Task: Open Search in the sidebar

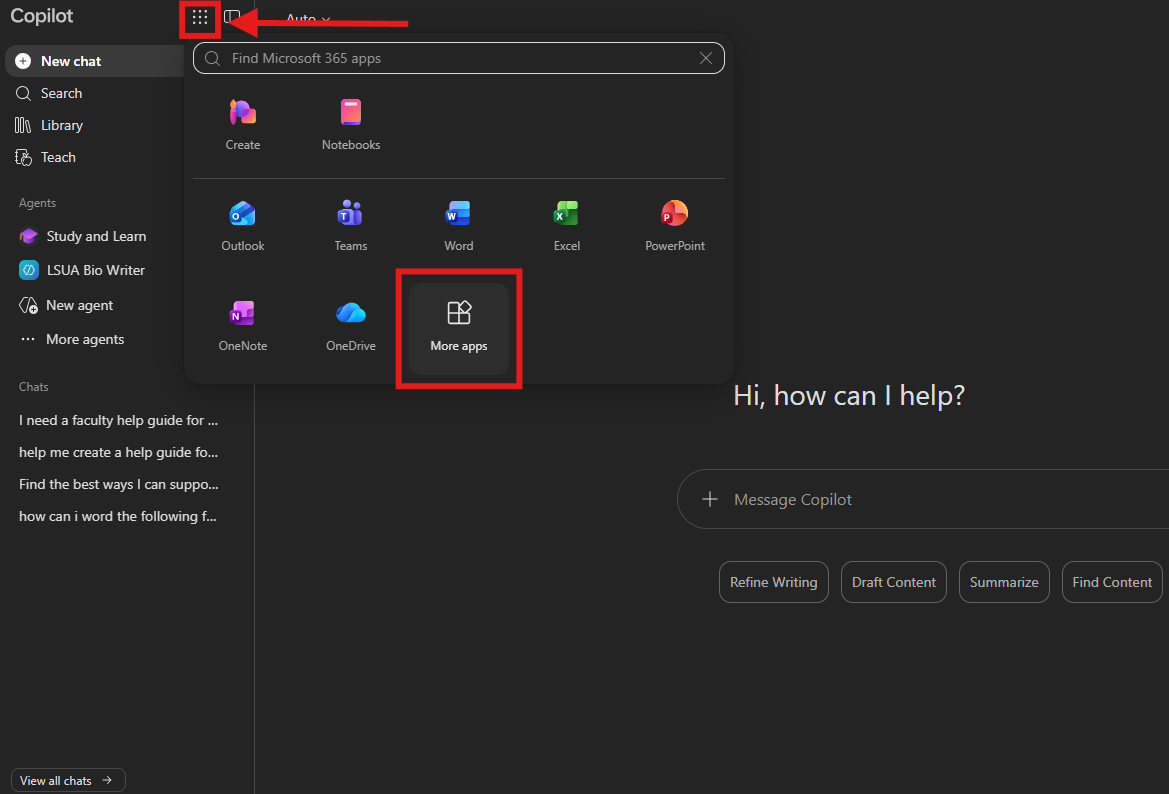Action: [61, 93]
